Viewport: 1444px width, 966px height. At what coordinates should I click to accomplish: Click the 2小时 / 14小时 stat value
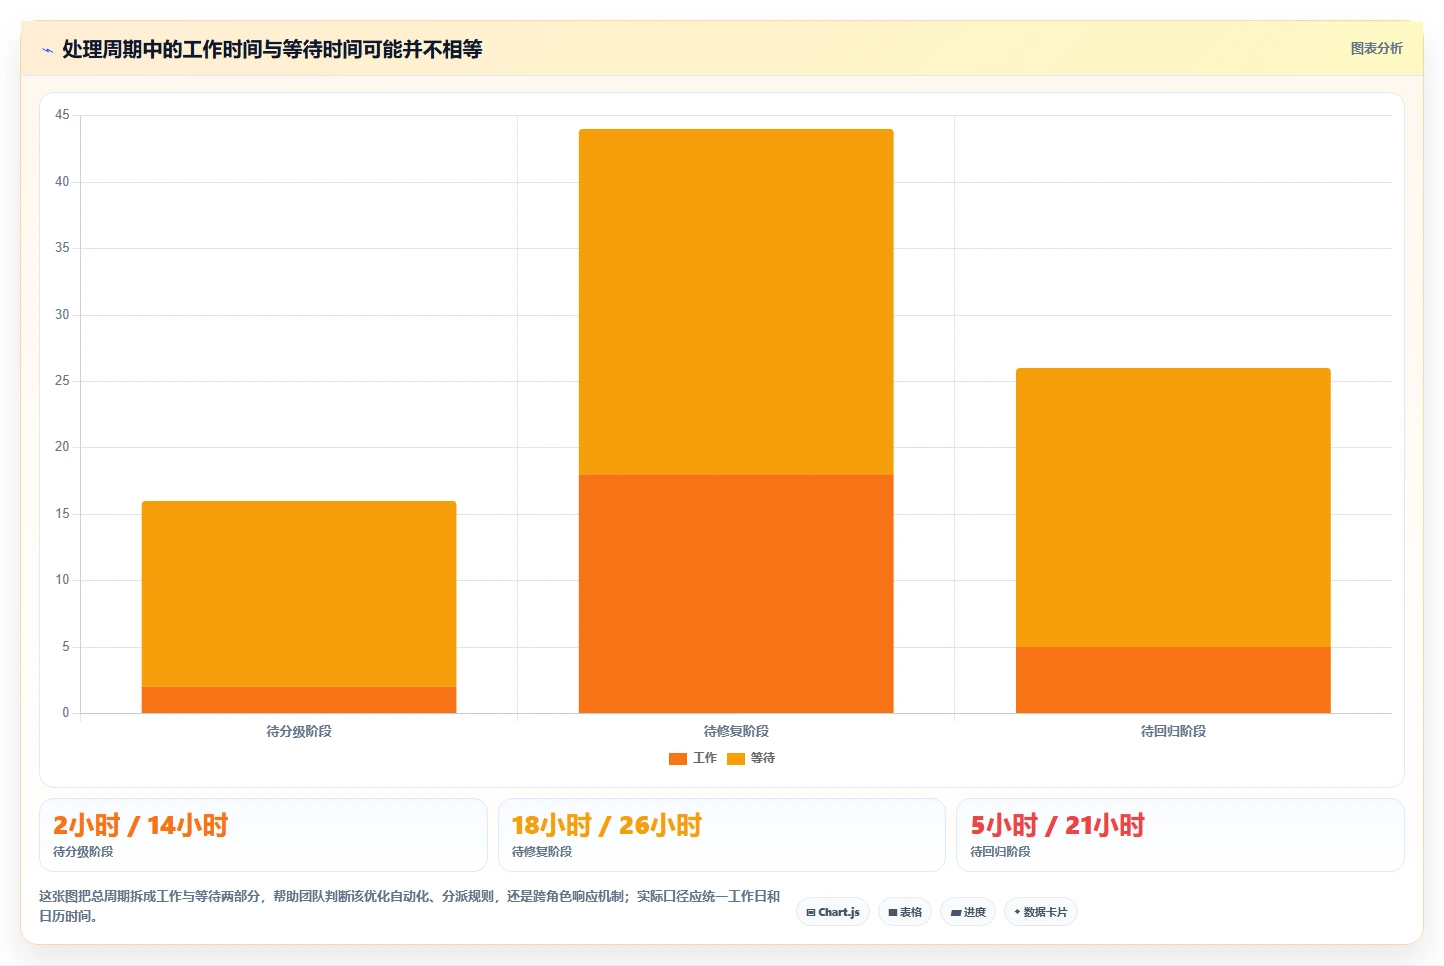[141, 825]
